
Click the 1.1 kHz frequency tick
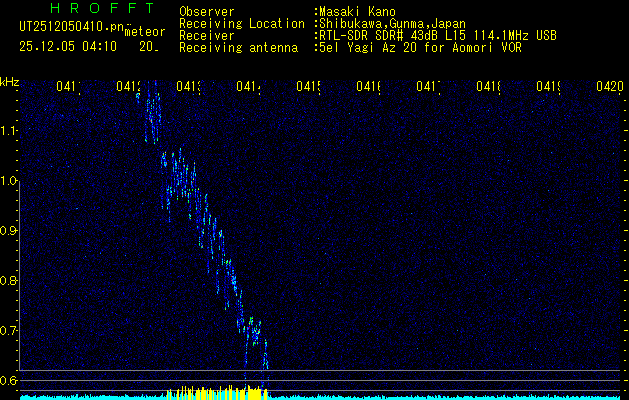(9, 131)
